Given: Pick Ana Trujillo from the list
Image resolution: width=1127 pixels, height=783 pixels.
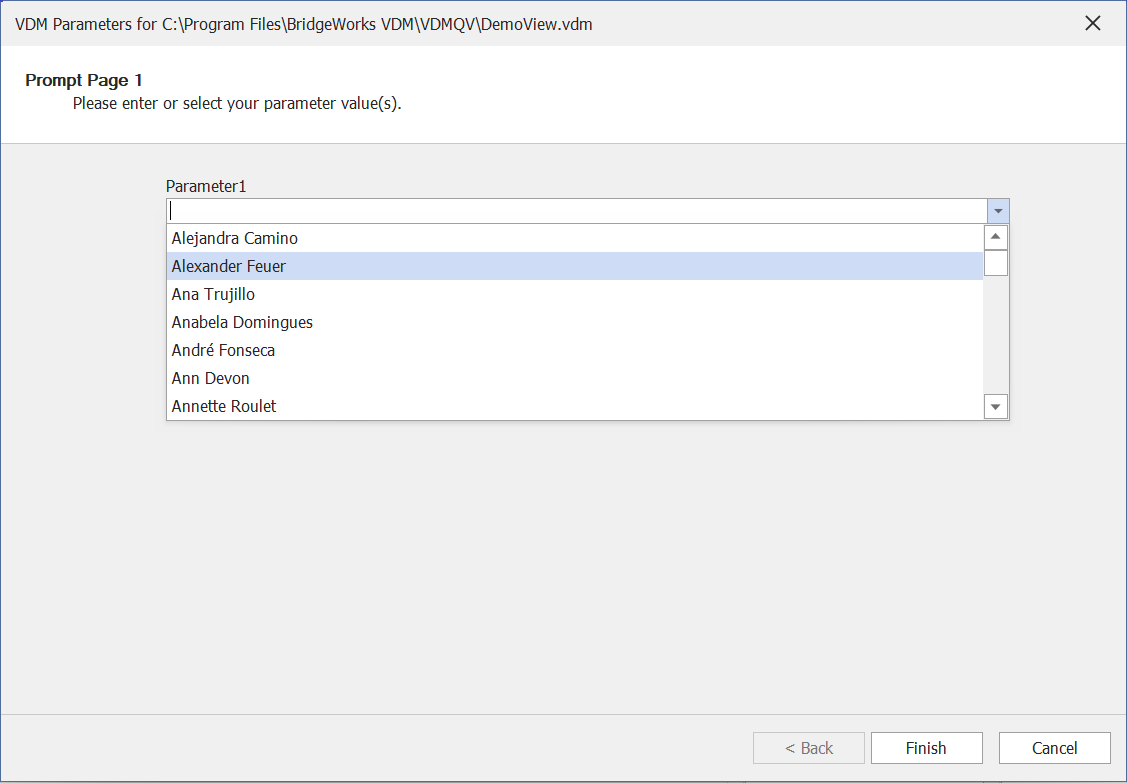Looking at the screenshot, I should tap(575, 294).
